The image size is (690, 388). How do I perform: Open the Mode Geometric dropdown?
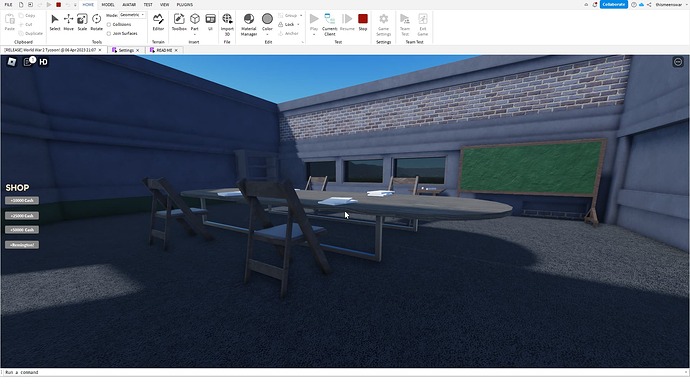(x=132, y=15)
